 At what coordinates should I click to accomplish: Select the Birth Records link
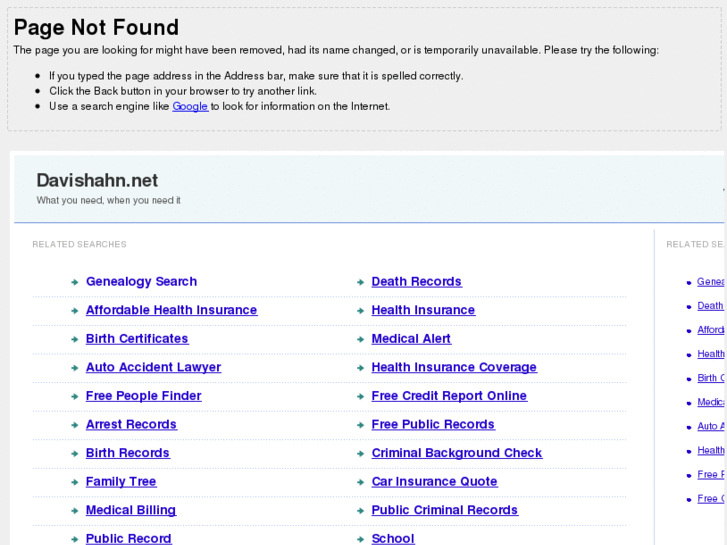pyautogui.click(x=128, y=453)
